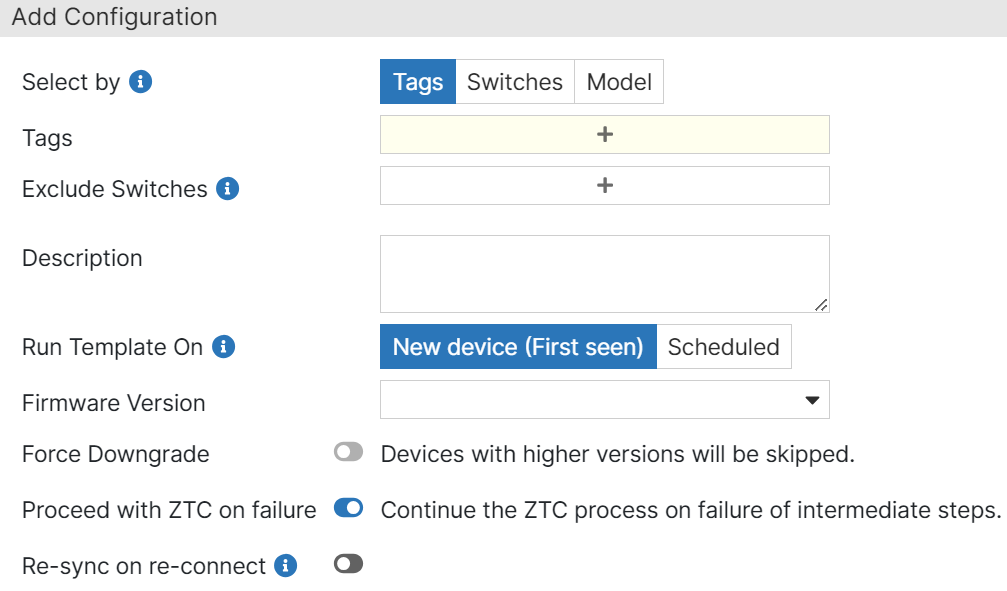Switch to the Switches selection tab
1007x591 pixels.
click(x=514, y=82)
